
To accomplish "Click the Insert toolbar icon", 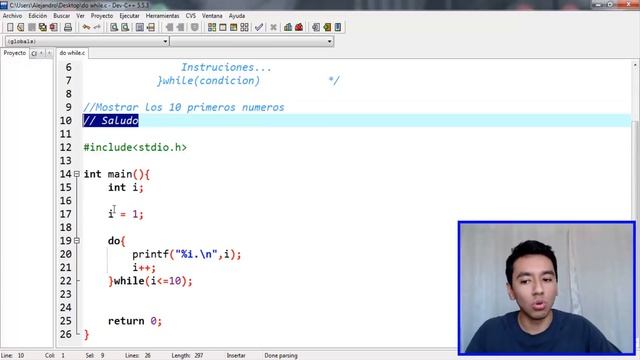I will [x=316, y=27].
